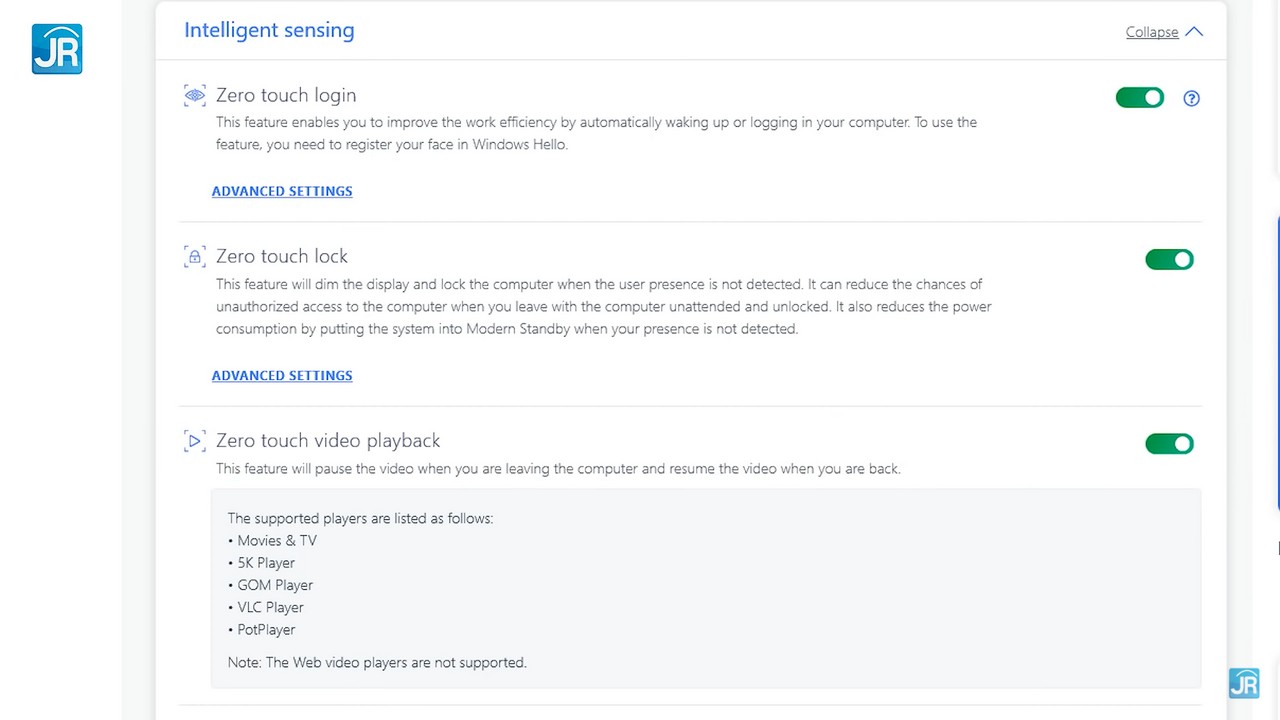Click the note about Web video players

pos(377,662)
